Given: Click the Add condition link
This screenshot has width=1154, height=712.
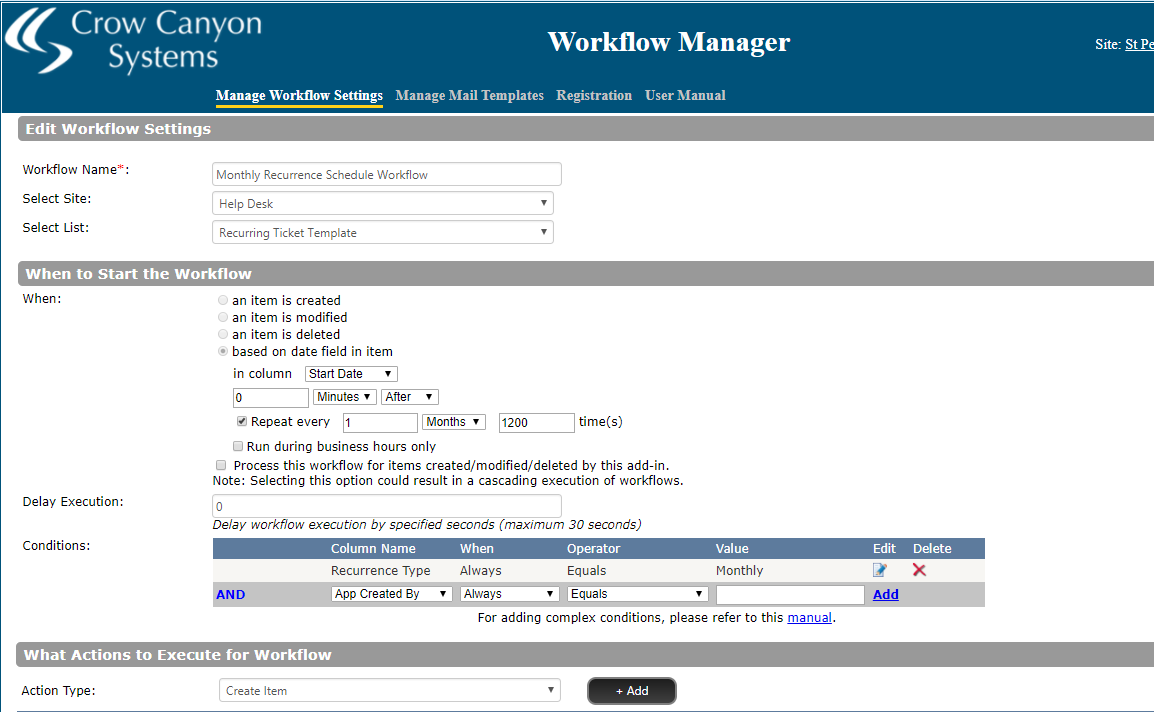Looking at the screenshot, I should (885, 594).
